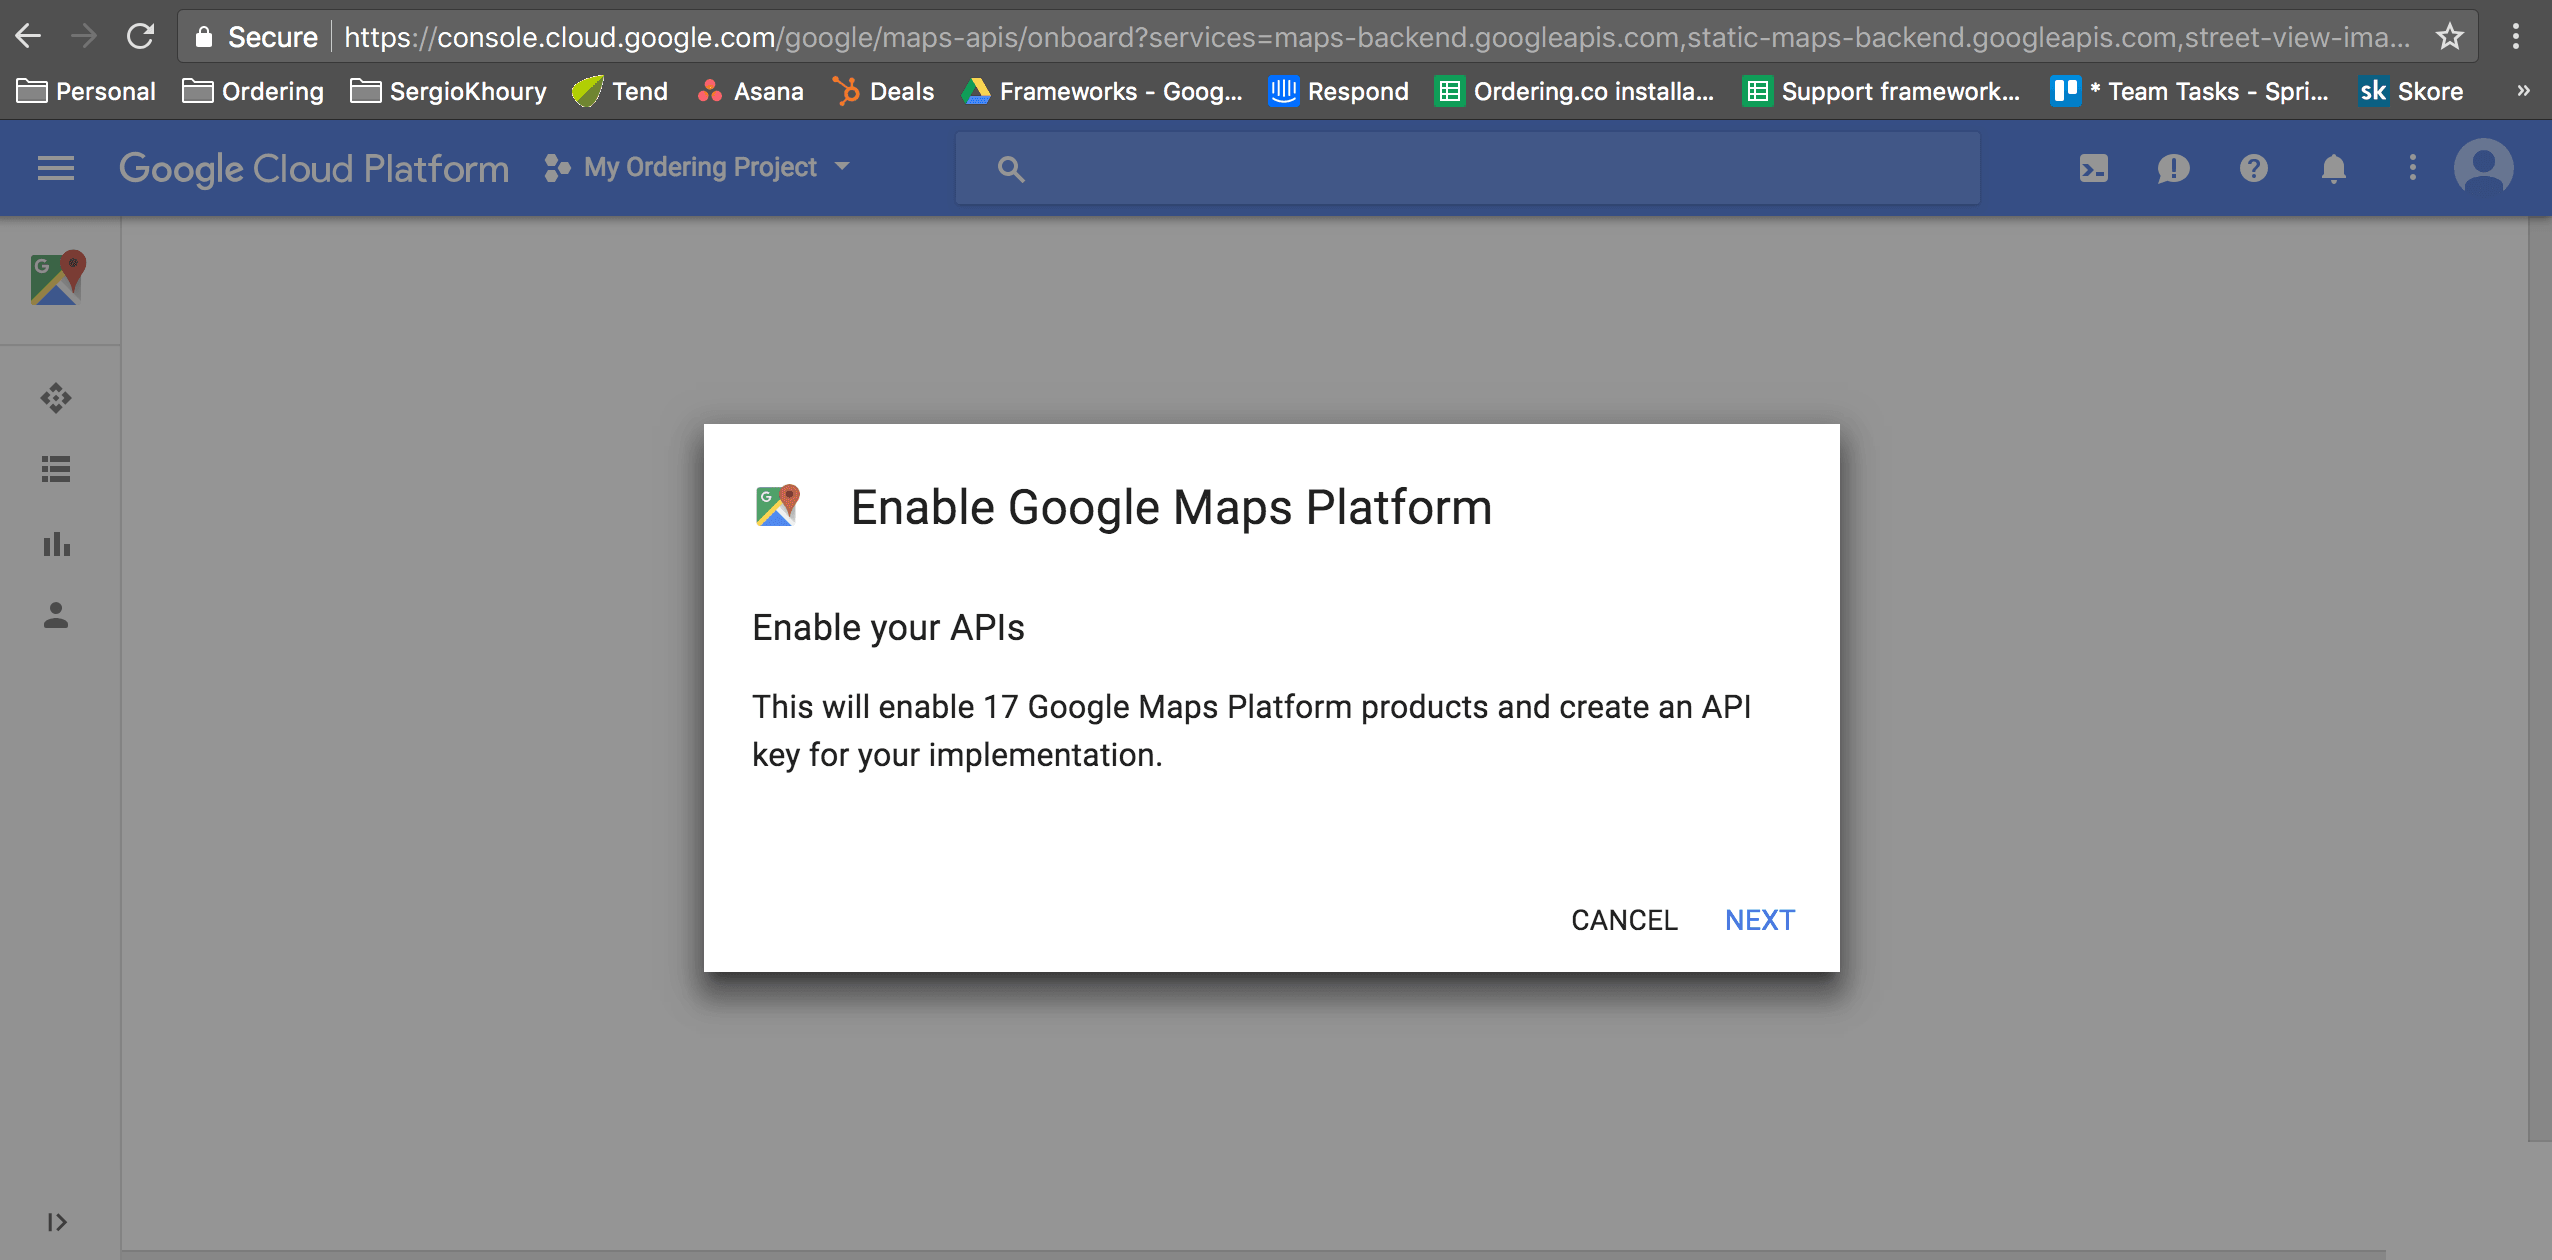Show notifications via the bell icon

point(2333,168)
